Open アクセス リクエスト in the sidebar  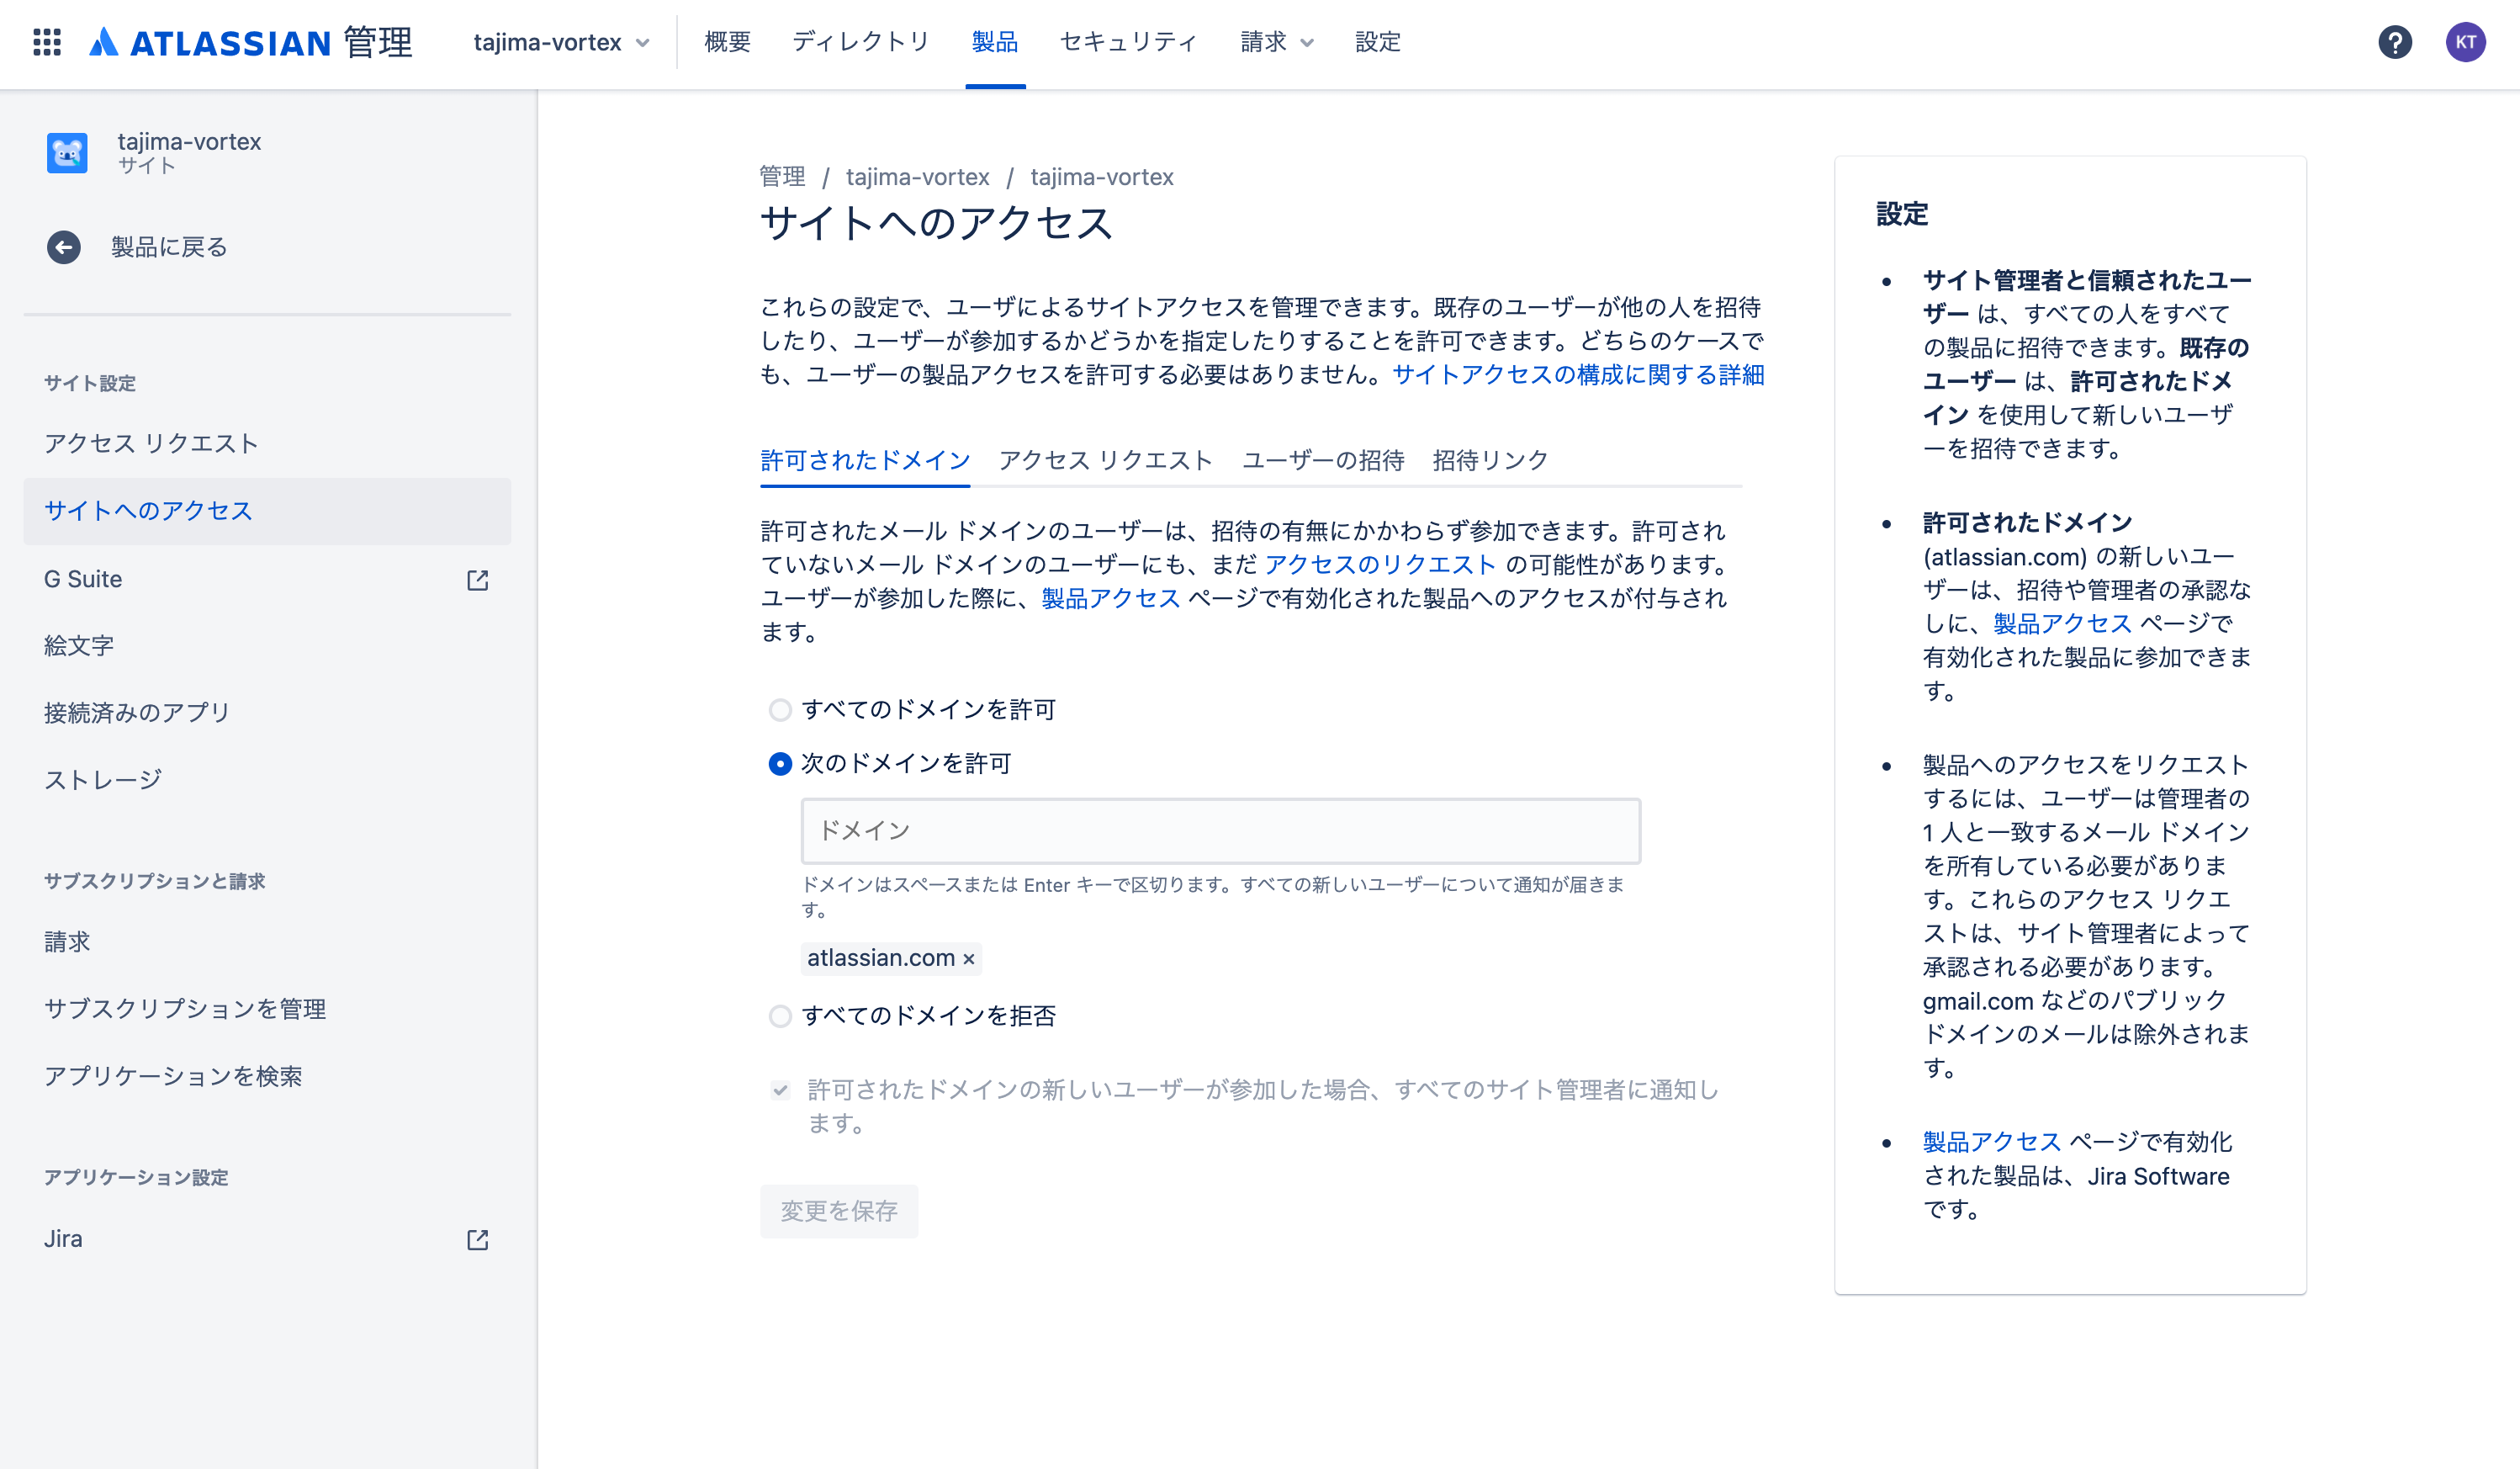coord(267,444)
